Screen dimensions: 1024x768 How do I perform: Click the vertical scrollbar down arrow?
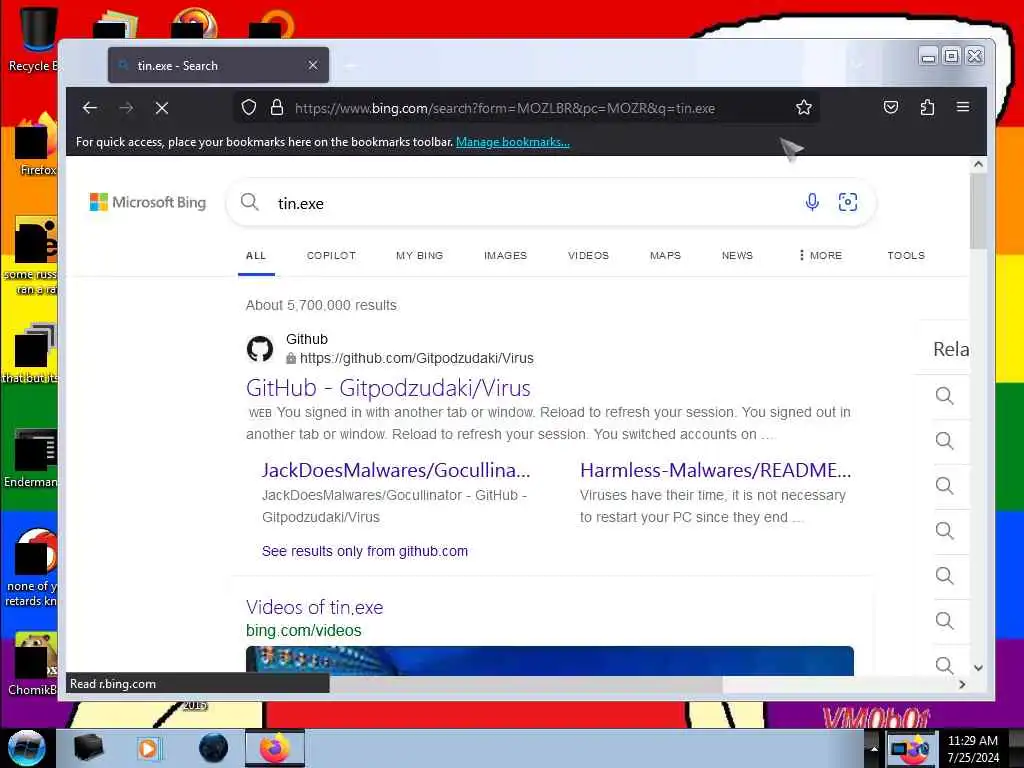click(x=978, y=667)
